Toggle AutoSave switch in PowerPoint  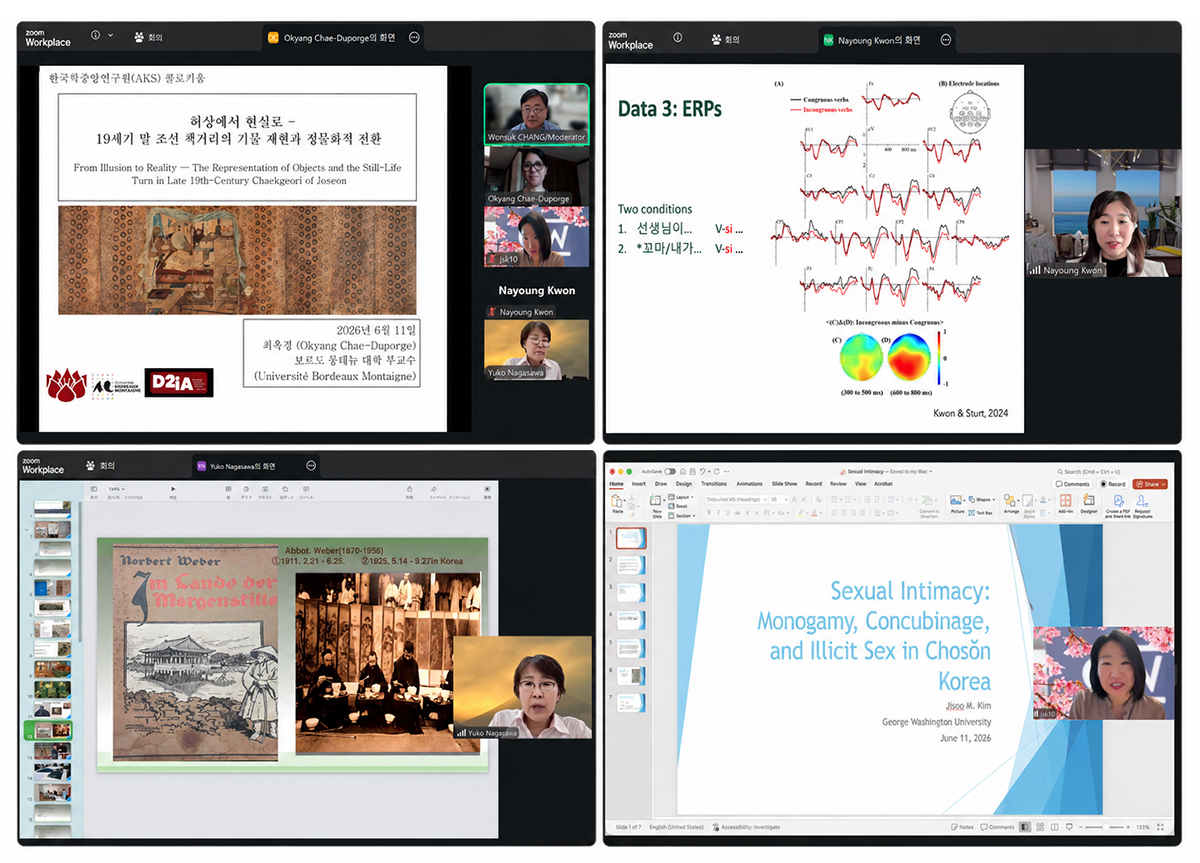(x=669, y=471)
